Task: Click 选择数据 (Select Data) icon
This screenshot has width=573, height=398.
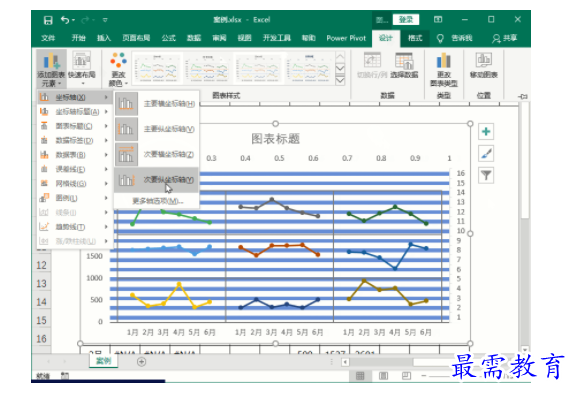Action: [404, 66]
